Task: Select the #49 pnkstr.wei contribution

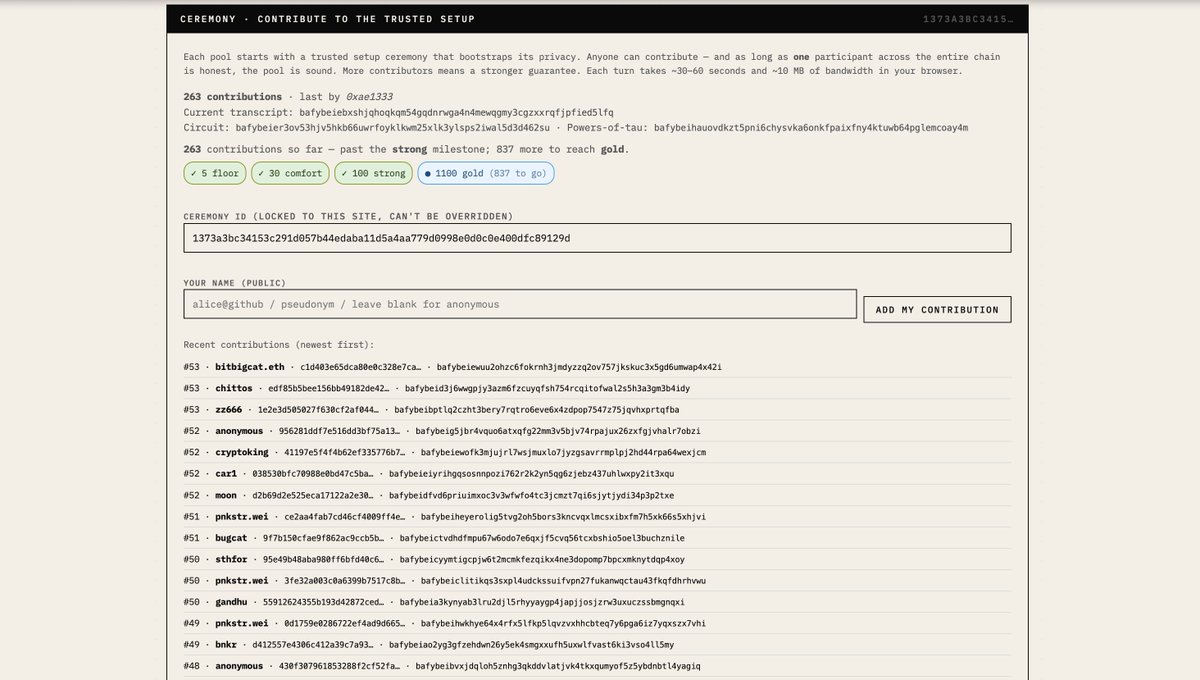Action: pos(597,623)
